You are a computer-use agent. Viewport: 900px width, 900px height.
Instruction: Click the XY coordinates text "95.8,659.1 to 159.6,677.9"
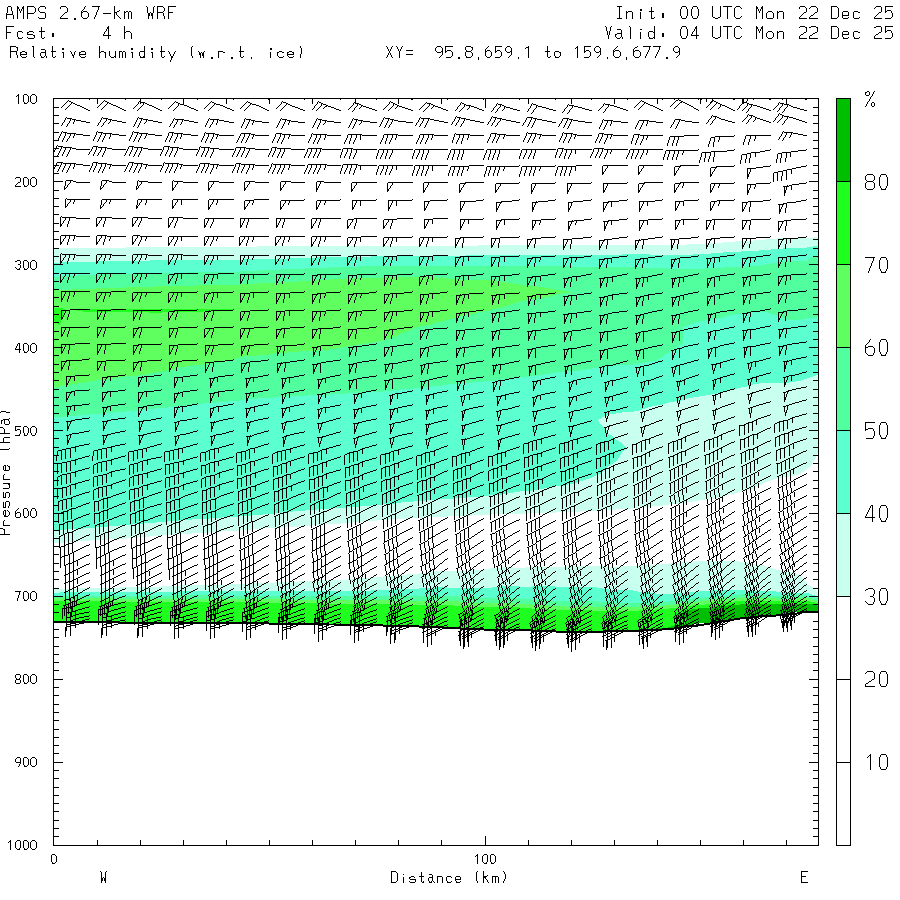(557, 53)
